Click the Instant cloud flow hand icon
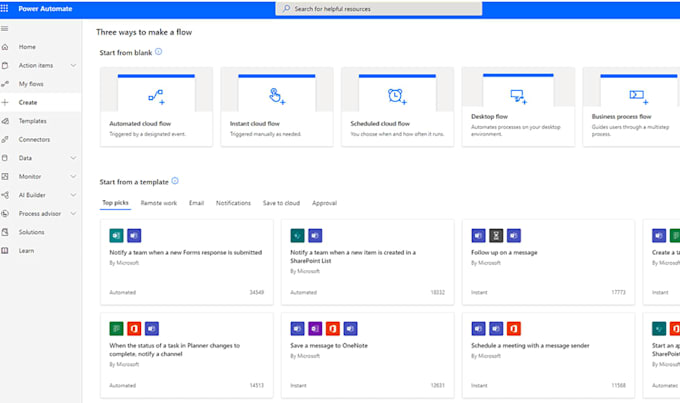This screenshot has height=403, width=680. (277, 96)
